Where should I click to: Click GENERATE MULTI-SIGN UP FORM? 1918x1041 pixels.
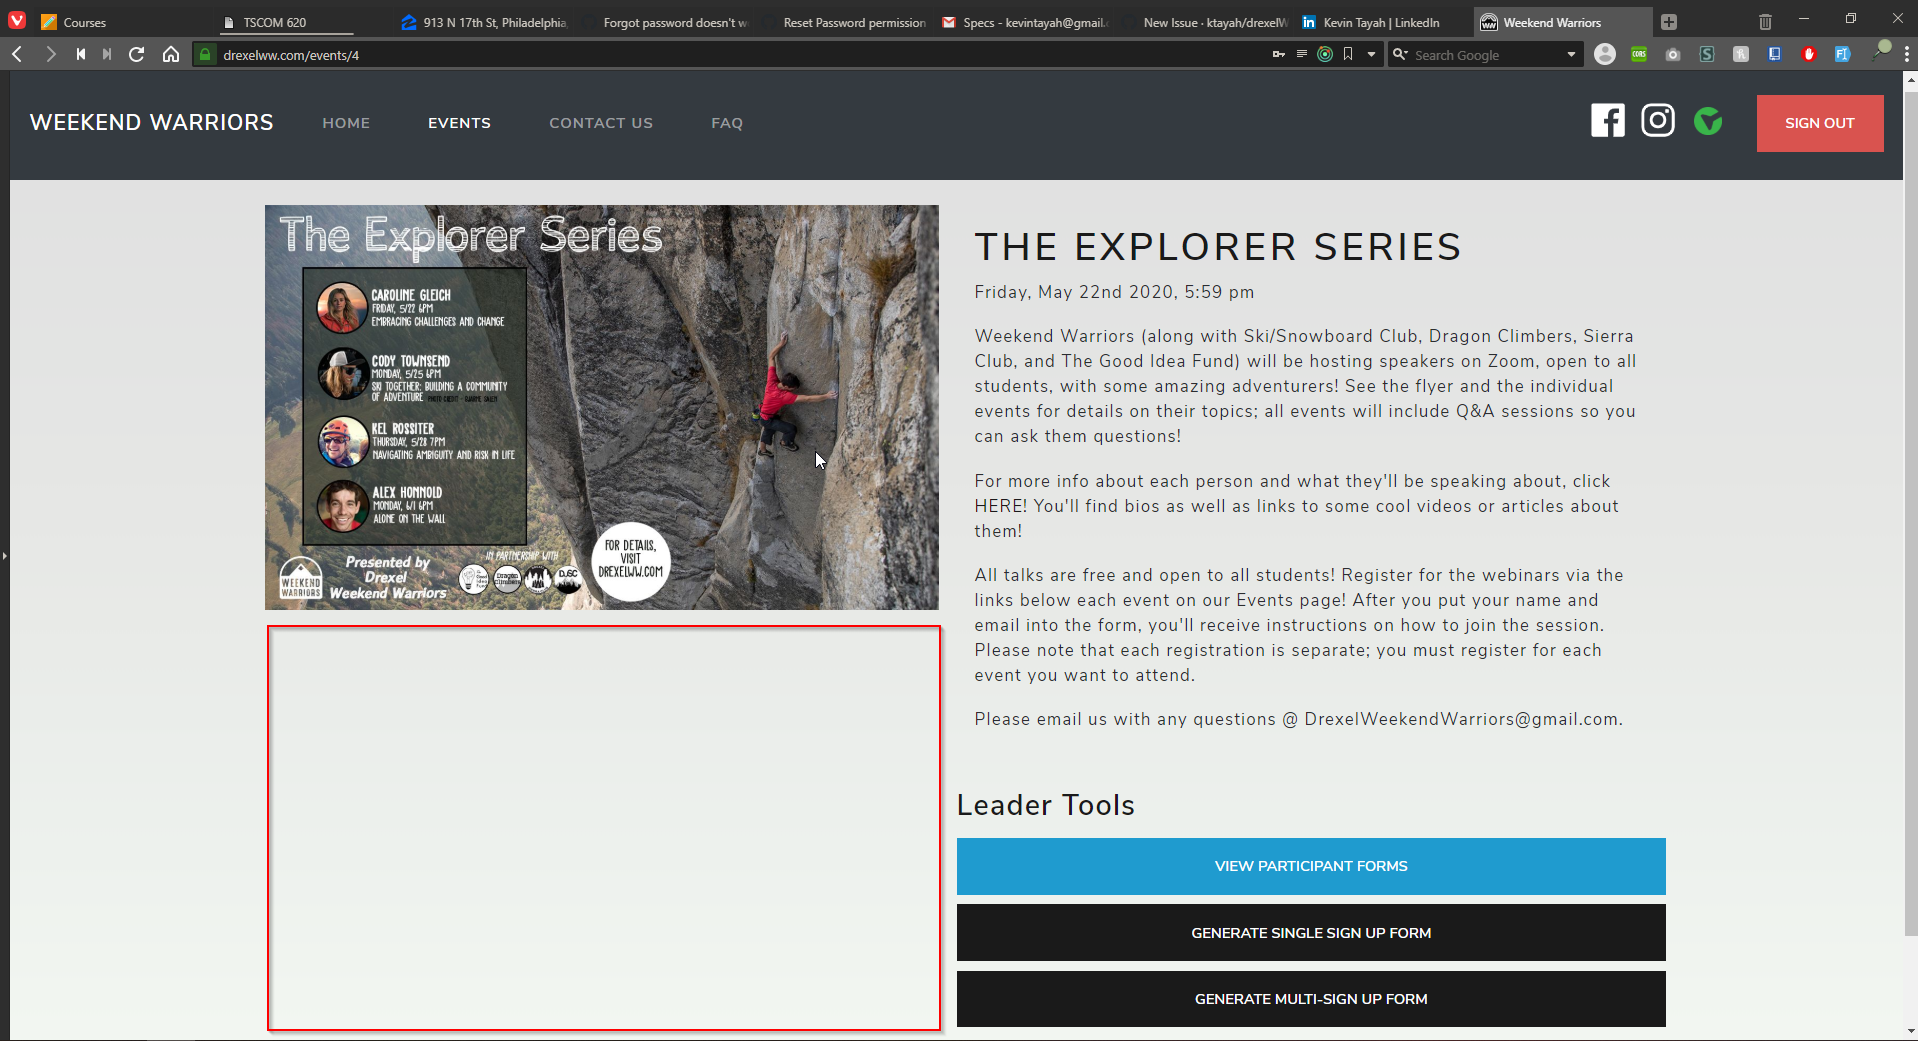click(x=1311, y=999)
